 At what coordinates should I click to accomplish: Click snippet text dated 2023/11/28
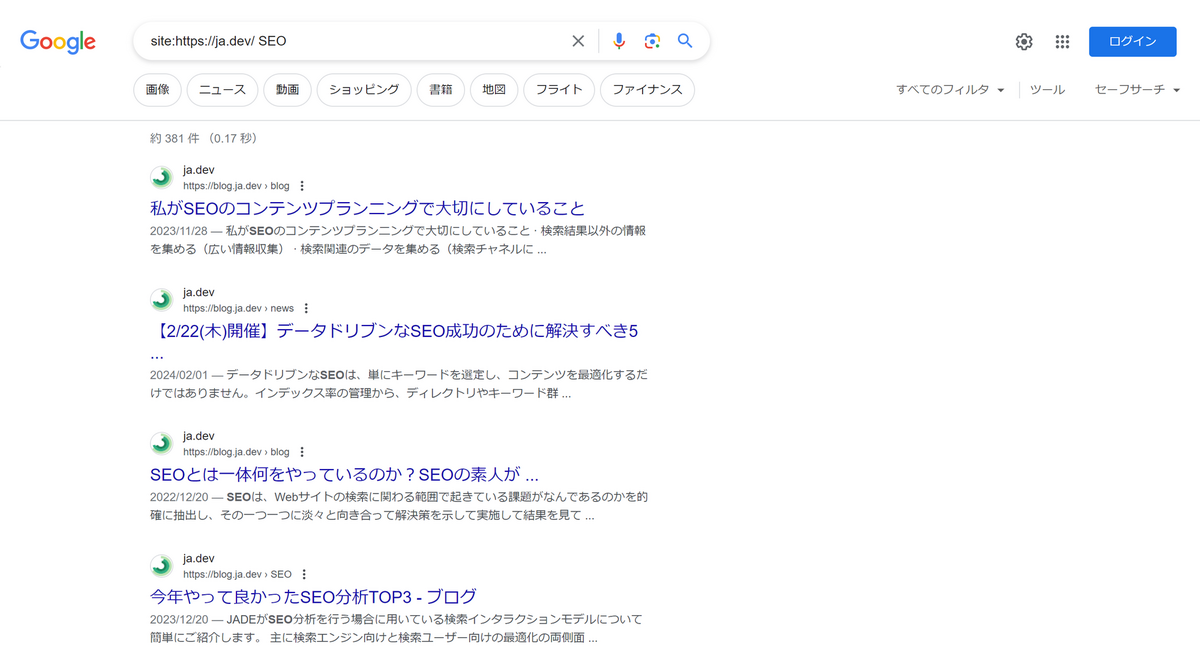(398, 240)
